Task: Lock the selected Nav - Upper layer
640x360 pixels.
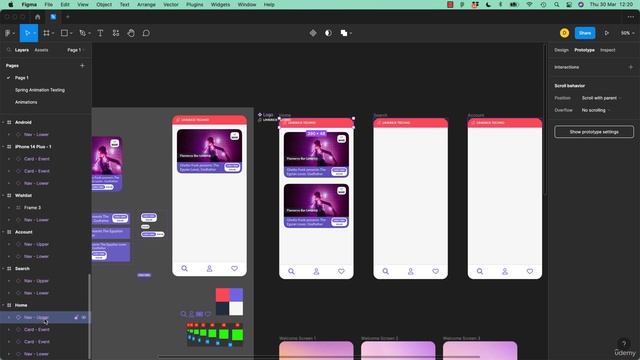Action: click(76, 317)
